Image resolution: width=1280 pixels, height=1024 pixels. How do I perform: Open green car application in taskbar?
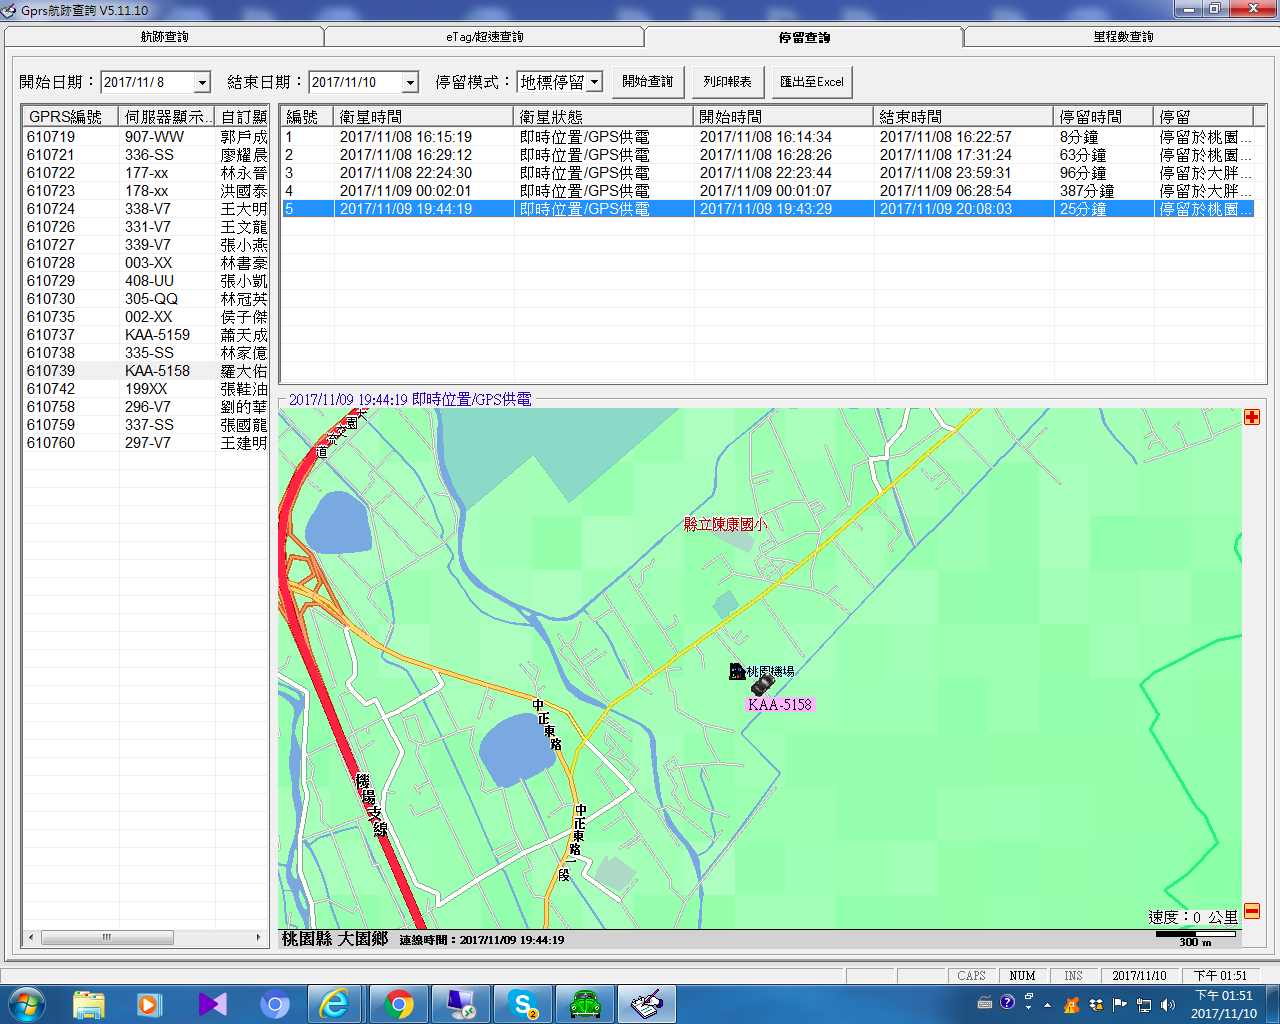(585, 1004)
